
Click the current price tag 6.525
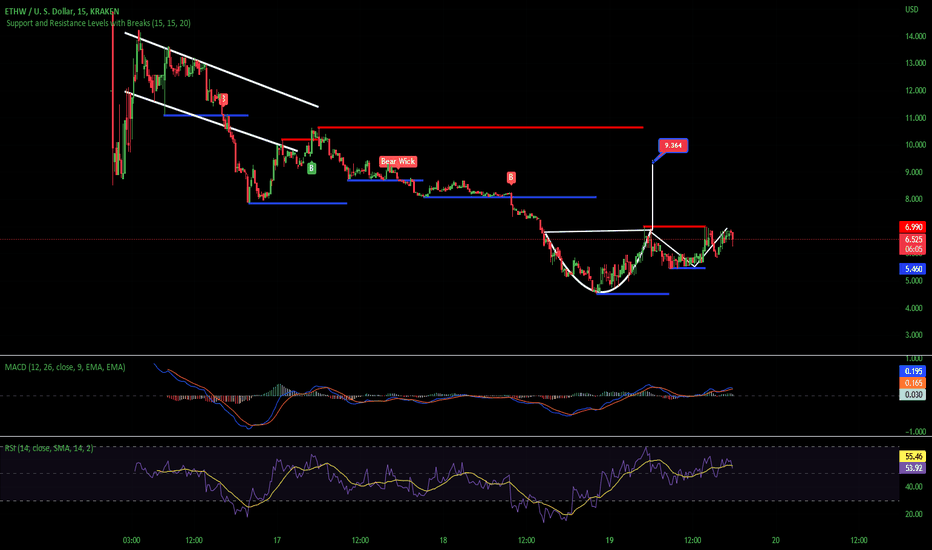(x=914, y=240)
